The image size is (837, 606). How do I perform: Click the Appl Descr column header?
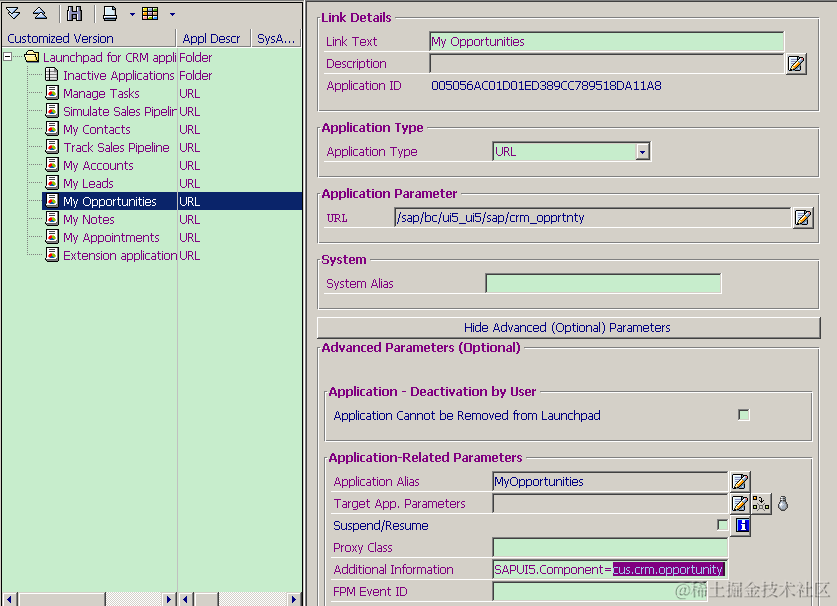(x=214, y=38)
